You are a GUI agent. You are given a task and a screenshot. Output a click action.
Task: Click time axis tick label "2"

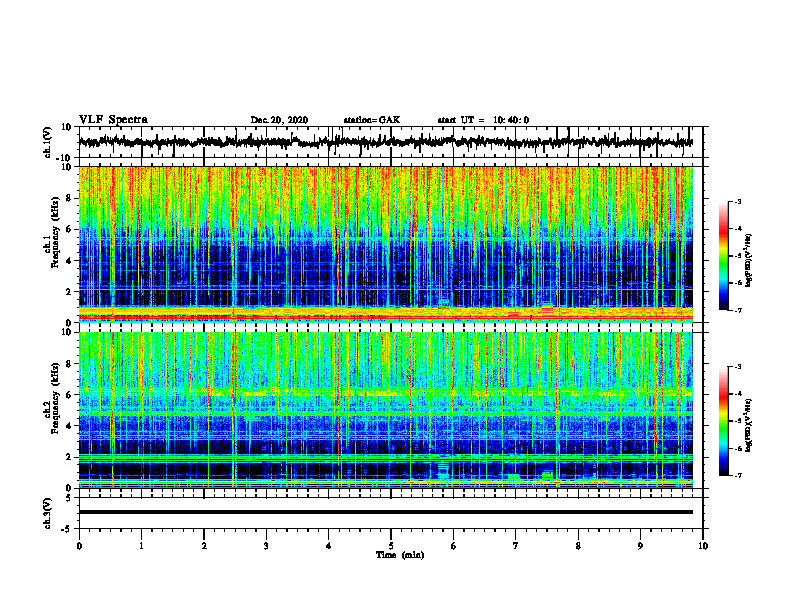[x=204, y=546]
